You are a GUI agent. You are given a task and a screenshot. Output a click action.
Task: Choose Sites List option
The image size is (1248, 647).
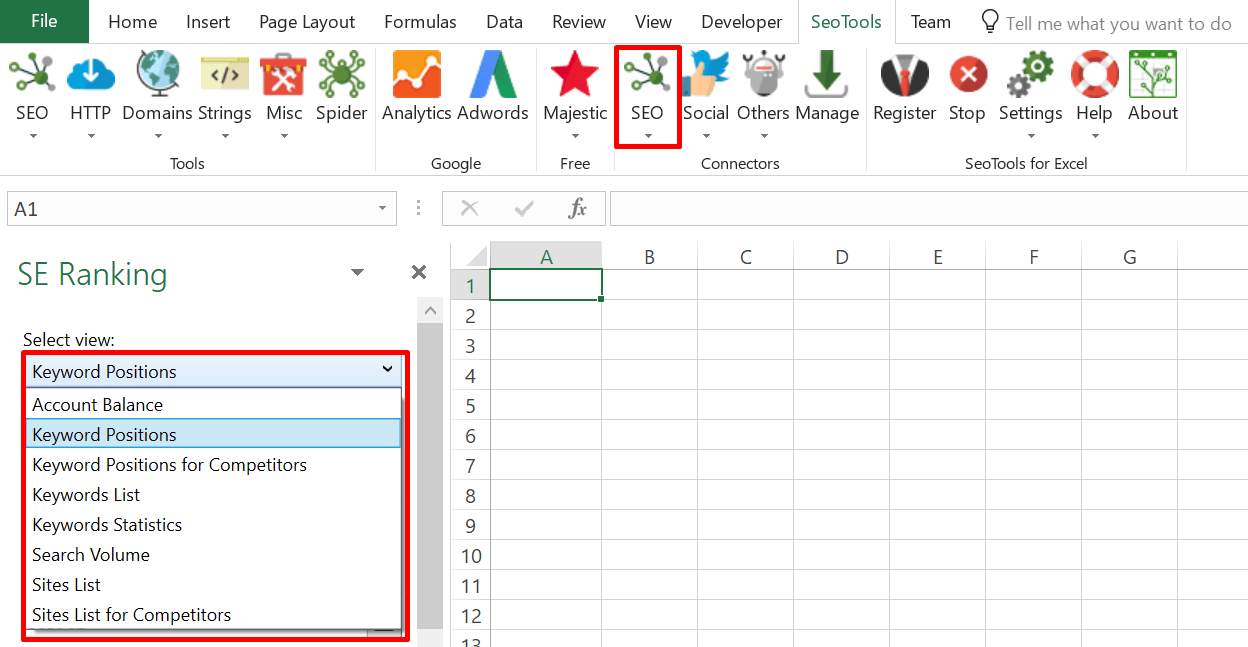[x=213, y=585]
